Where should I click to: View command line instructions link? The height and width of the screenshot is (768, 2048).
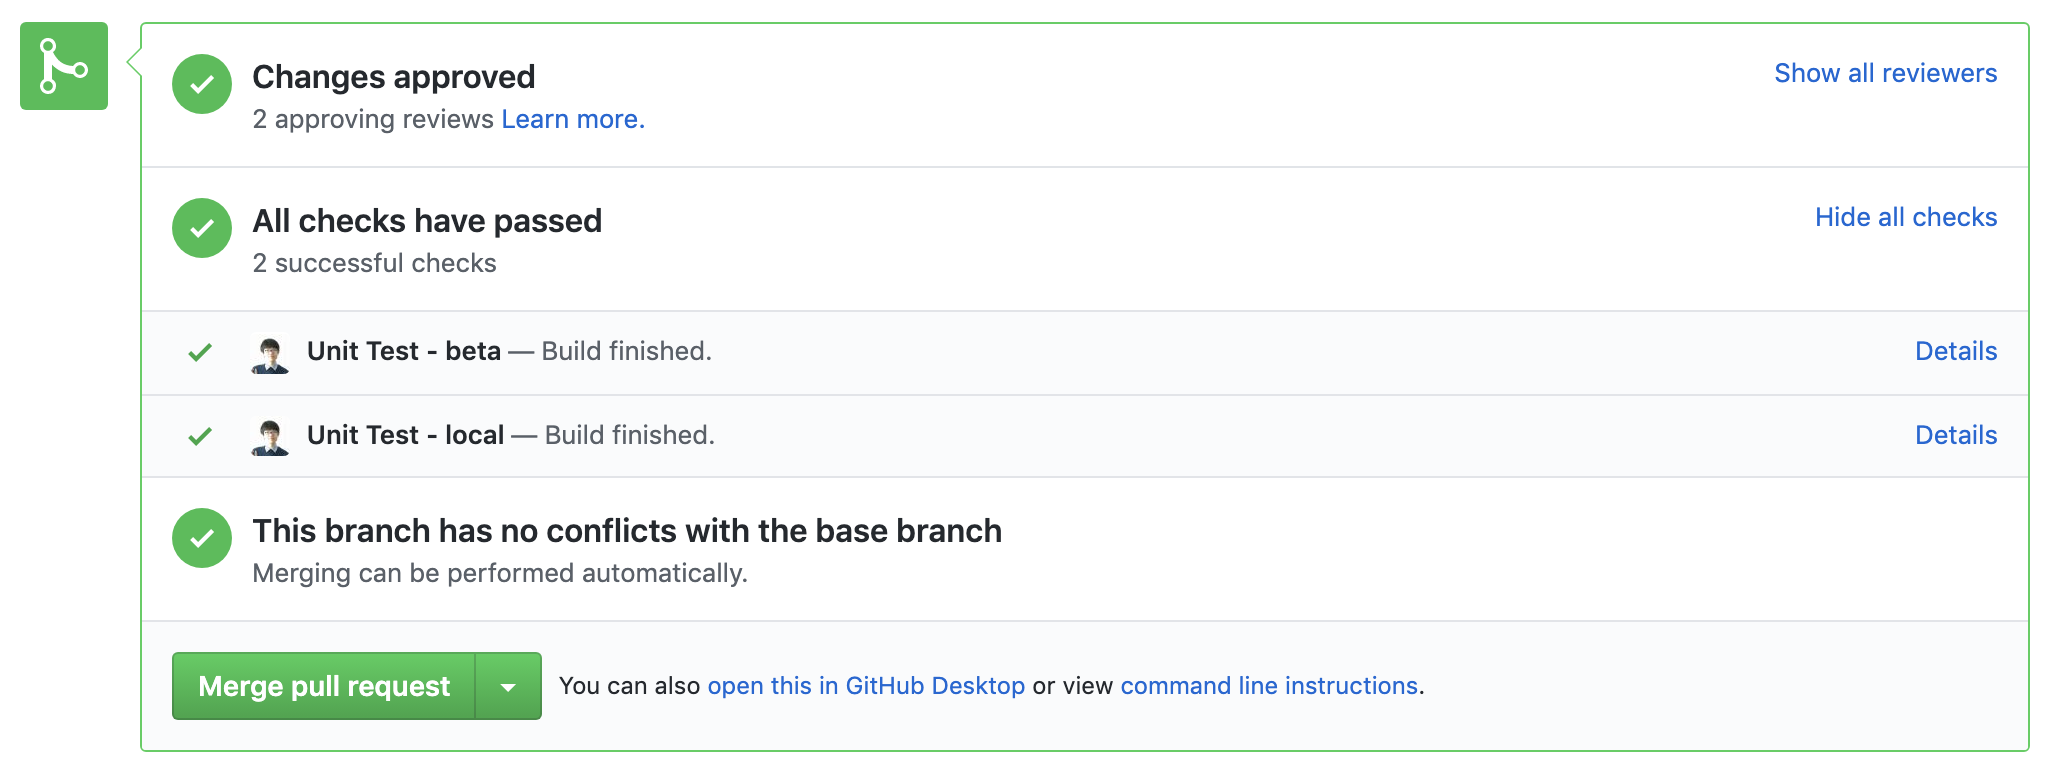point(1269,686)
